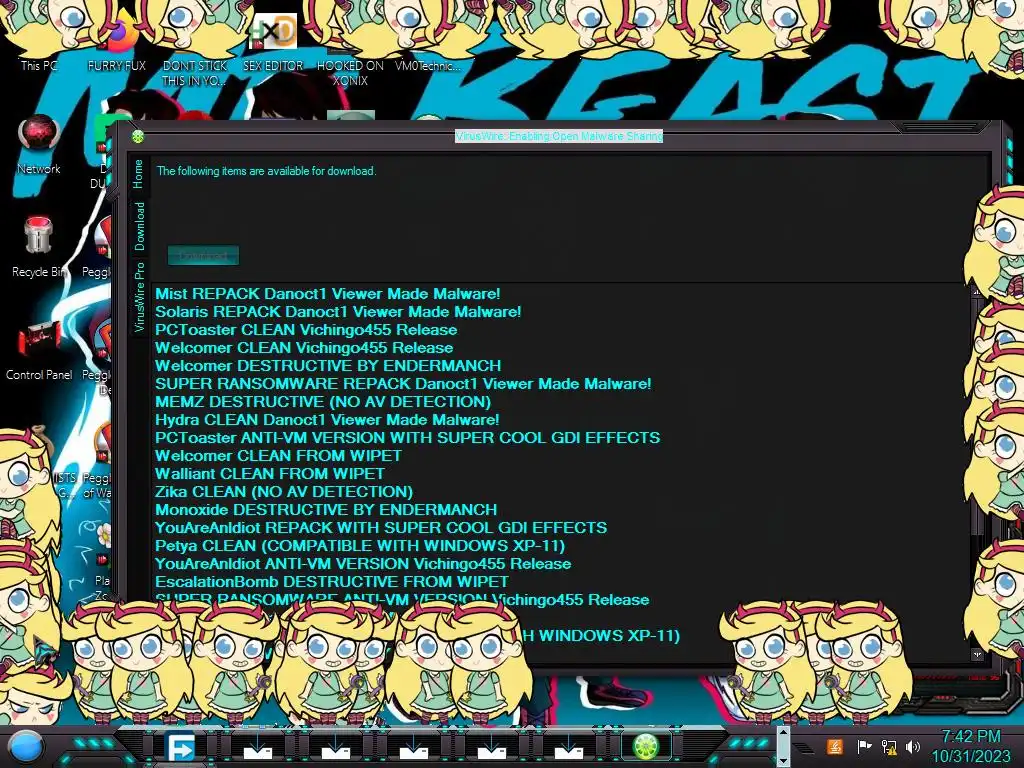The image size is (1024, 768).
Task: Select 'Monoxide DESTRUCTIVE BY ENDERMANCH' row
Action: [x=327, y=509]
